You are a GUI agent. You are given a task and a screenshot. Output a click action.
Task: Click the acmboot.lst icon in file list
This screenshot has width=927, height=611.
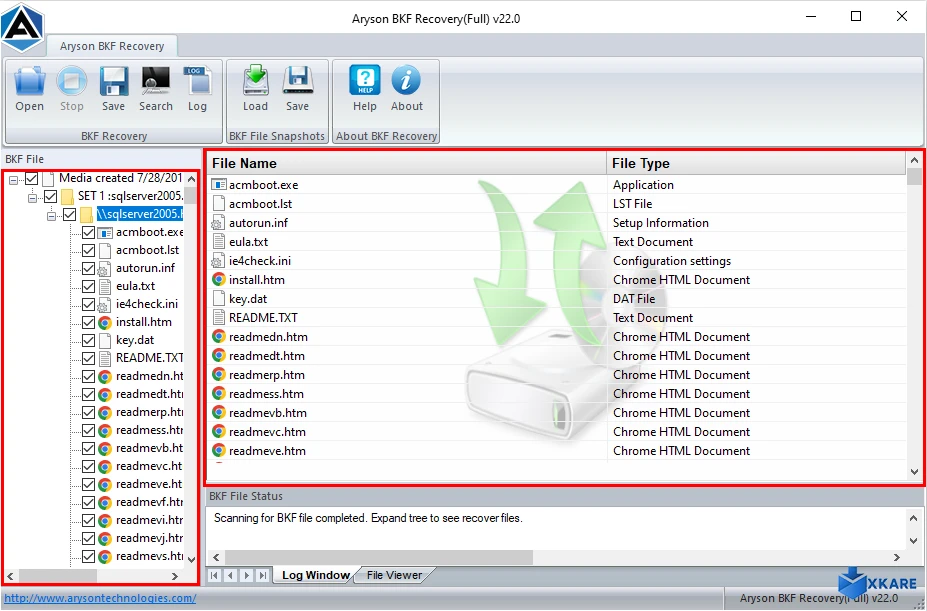click(219, 204)
